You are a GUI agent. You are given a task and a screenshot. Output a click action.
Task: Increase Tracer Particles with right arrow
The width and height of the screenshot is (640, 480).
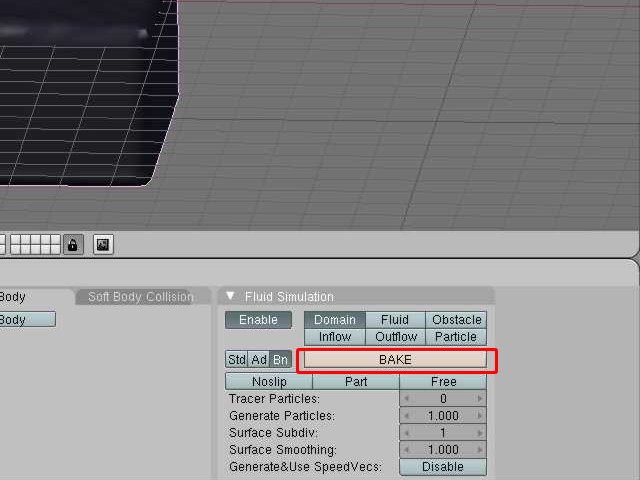point(480,398)
